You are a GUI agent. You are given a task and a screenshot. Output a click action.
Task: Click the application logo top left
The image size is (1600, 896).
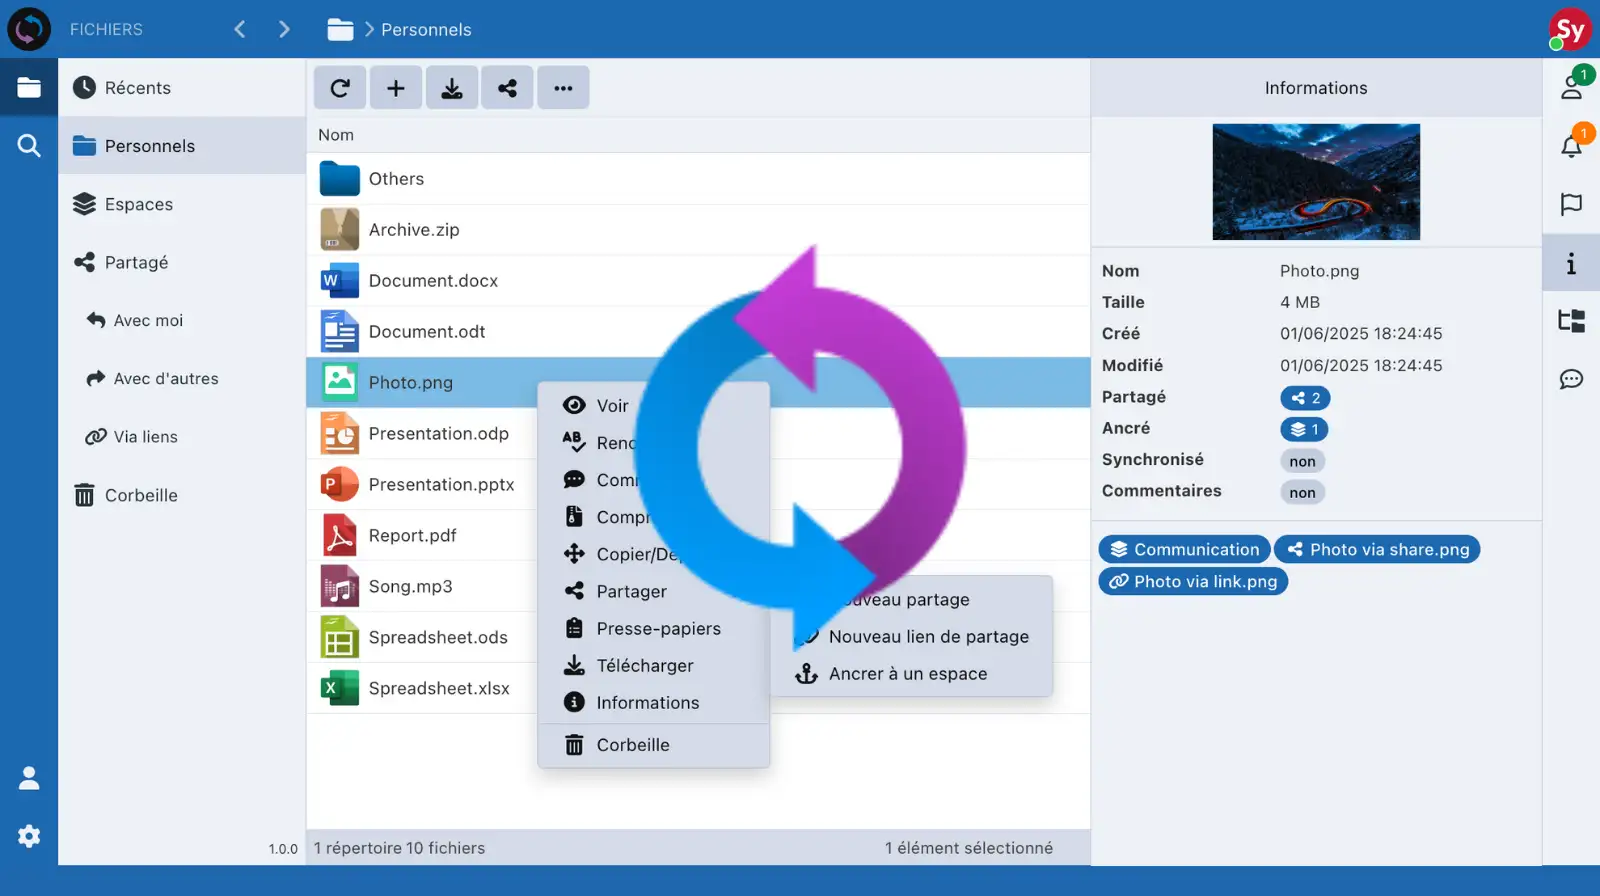29,29
